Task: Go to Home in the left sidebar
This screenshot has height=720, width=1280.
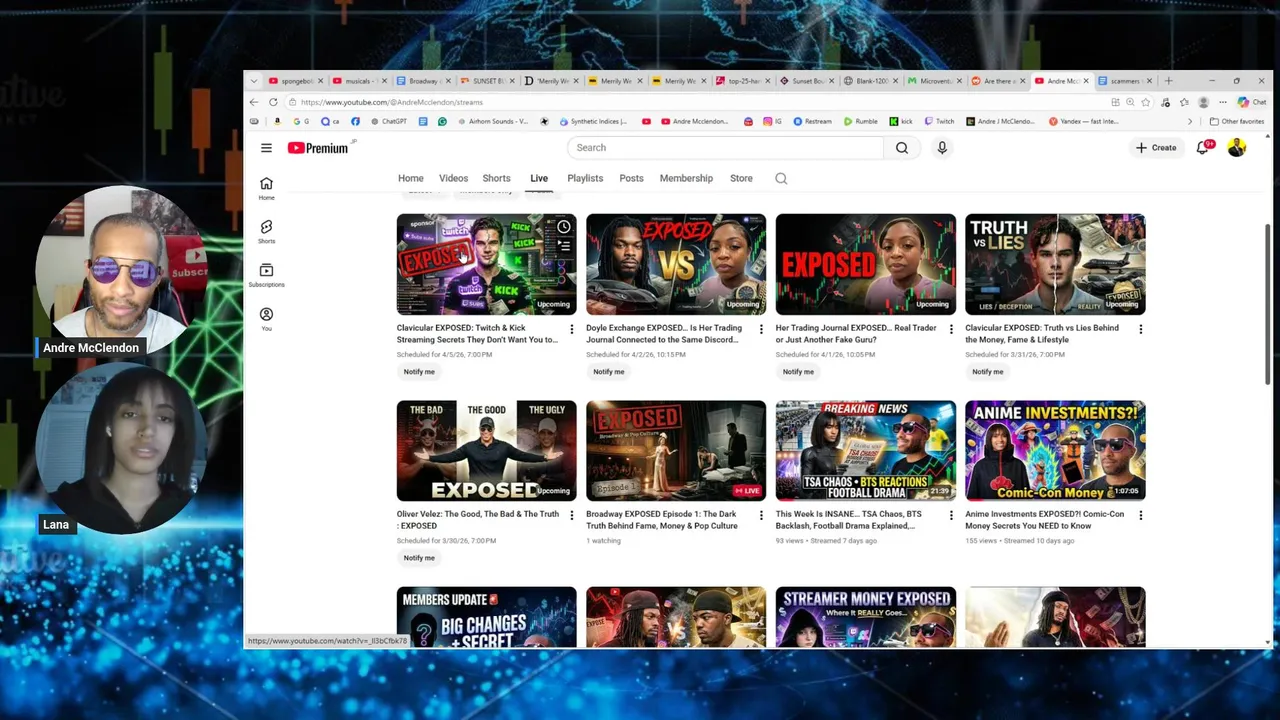Action: coord(266,188)
